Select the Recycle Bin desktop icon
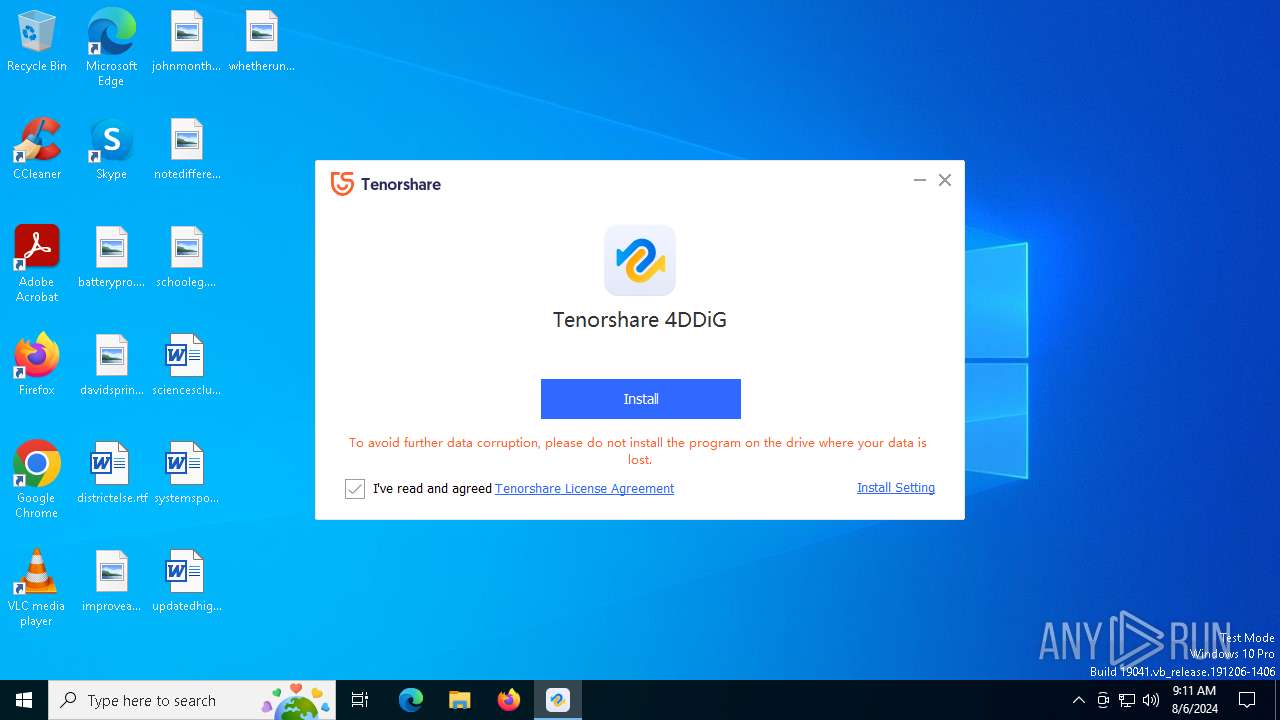 37,42
